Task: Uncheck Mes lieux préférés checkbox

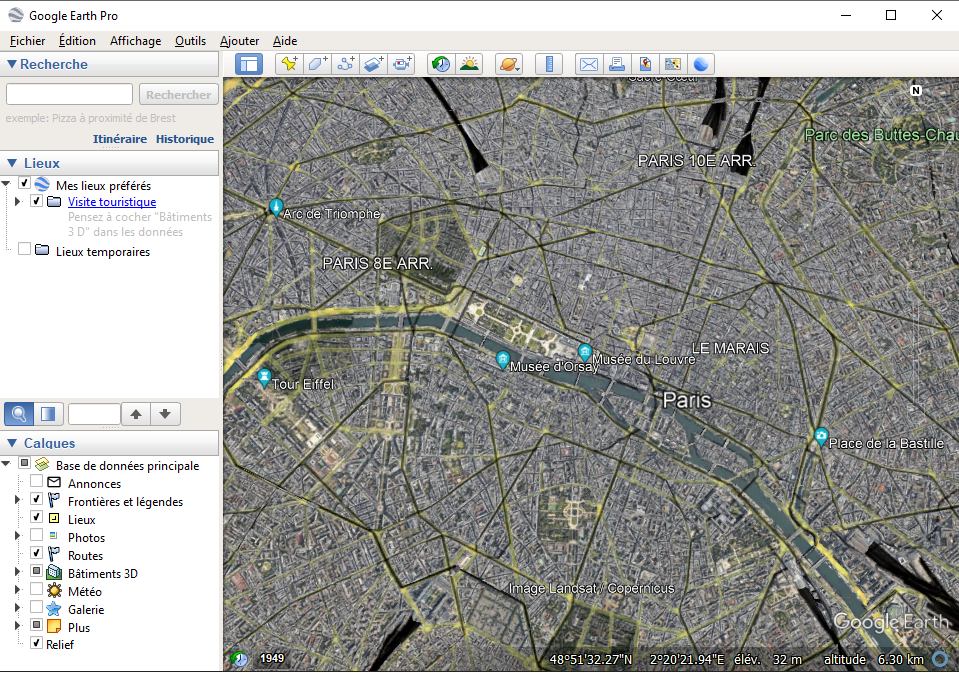Action: 24,183
